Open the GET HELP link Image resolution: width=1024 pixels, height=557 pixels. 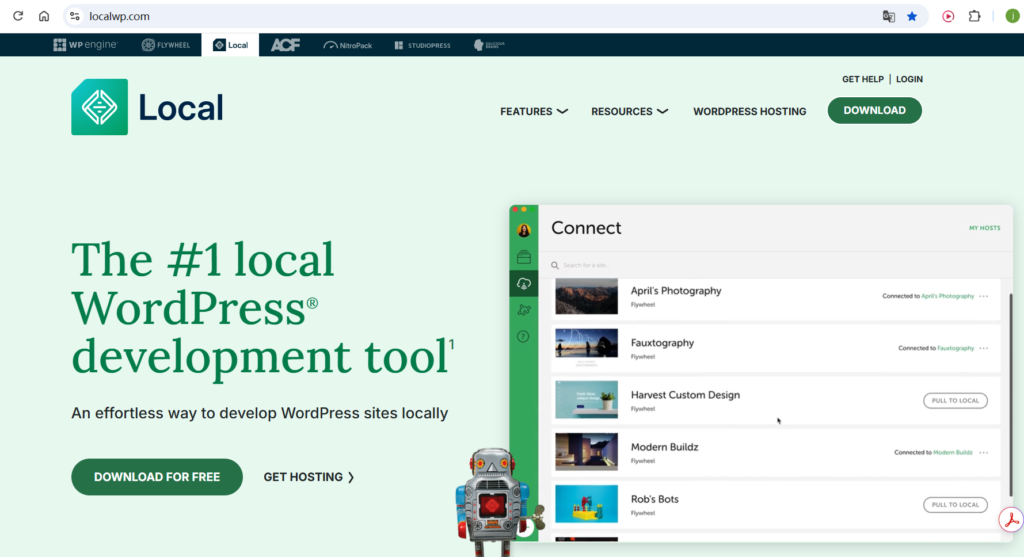tap(862, 79)
